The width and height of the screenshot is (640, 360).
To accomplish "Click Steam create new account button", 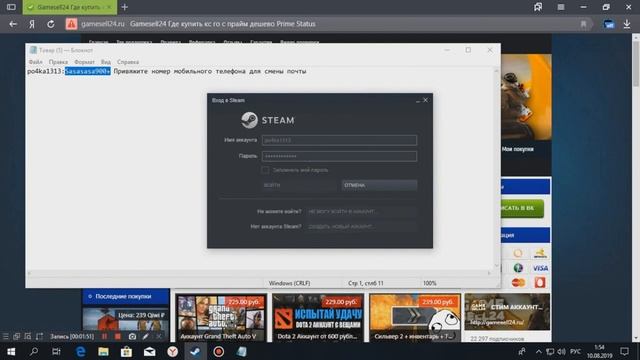I will (361, 227).
